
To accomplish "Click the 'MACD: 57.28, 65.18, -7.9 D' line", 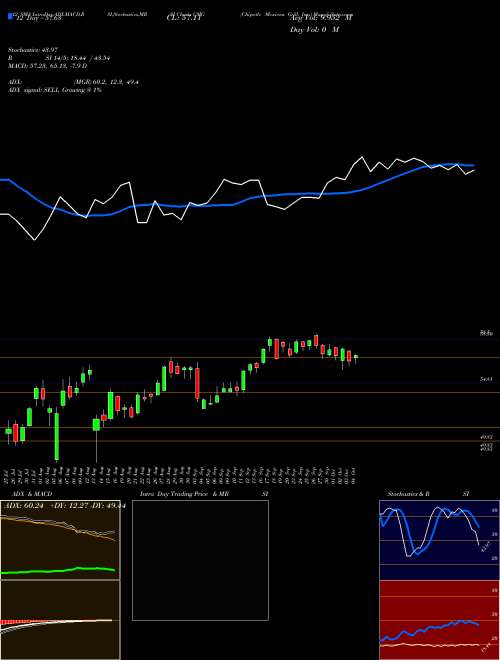I will [47, 66].
